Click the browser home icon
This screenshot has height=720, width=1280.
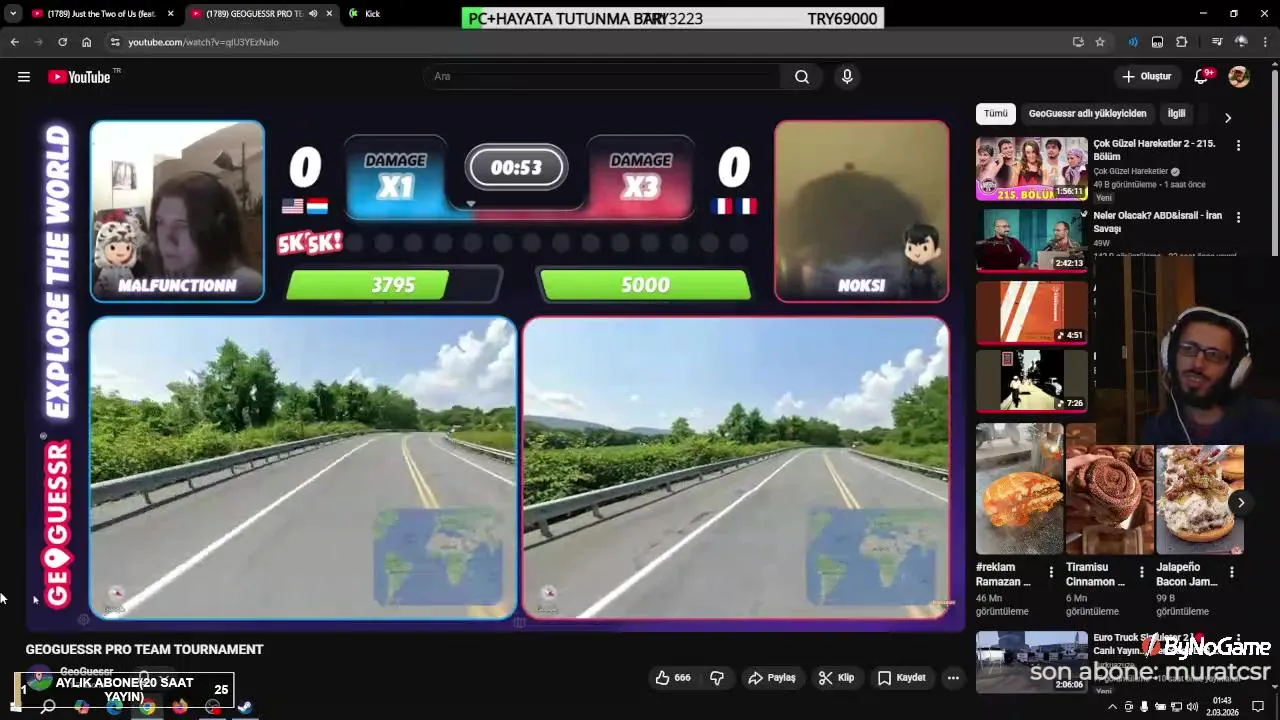[x=87, y=42]
